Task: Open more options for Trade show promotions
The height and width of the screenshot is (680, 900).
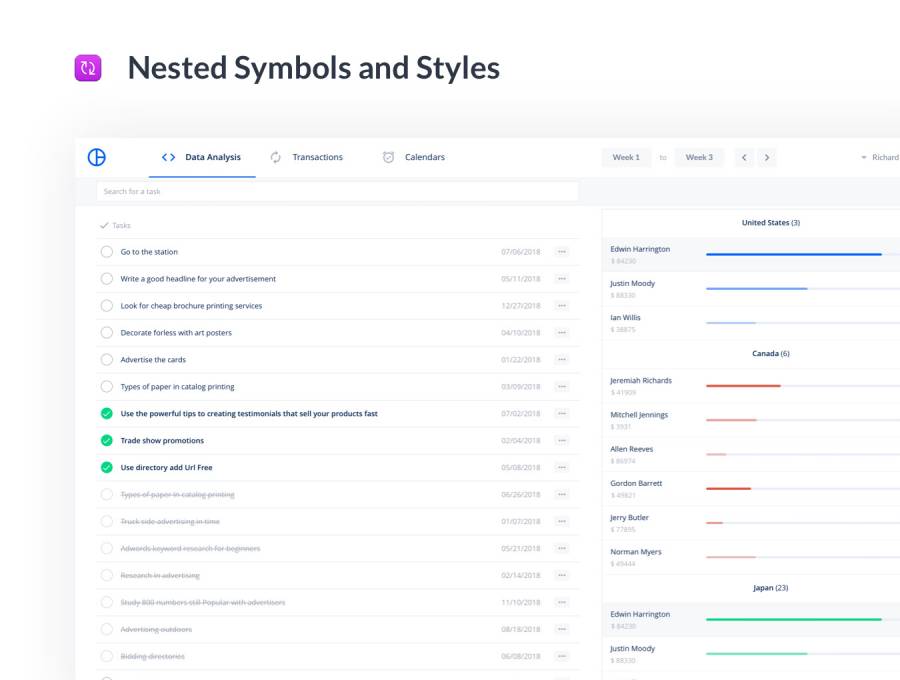Action: [x=562, y=441]
